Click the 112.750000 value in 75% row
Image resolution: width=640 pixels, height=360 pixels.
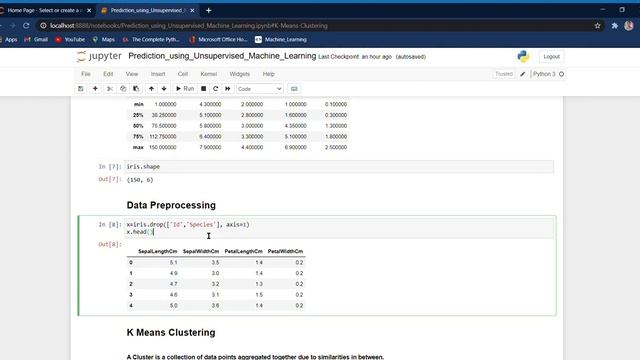[x=162, y=137]
